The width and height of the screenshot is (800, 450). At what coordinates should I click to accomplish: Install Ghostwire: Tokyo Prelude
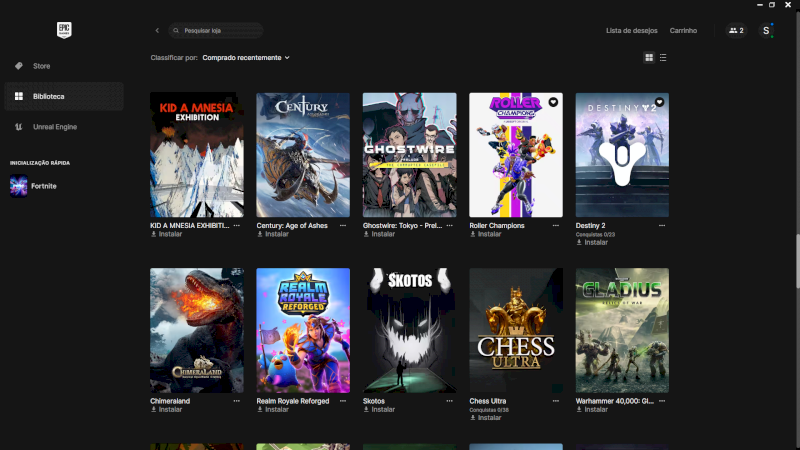click(379, 234)
